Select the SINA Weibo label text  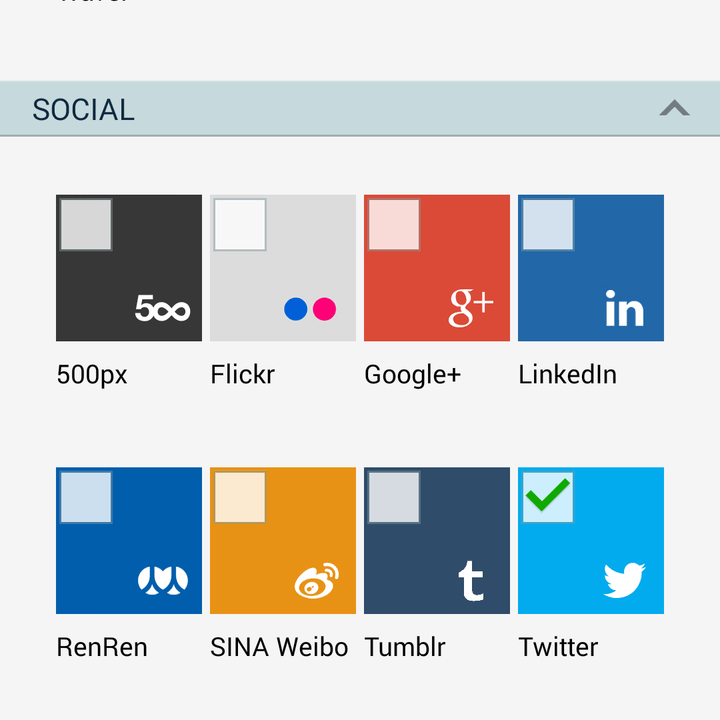[x=279, y=647]
